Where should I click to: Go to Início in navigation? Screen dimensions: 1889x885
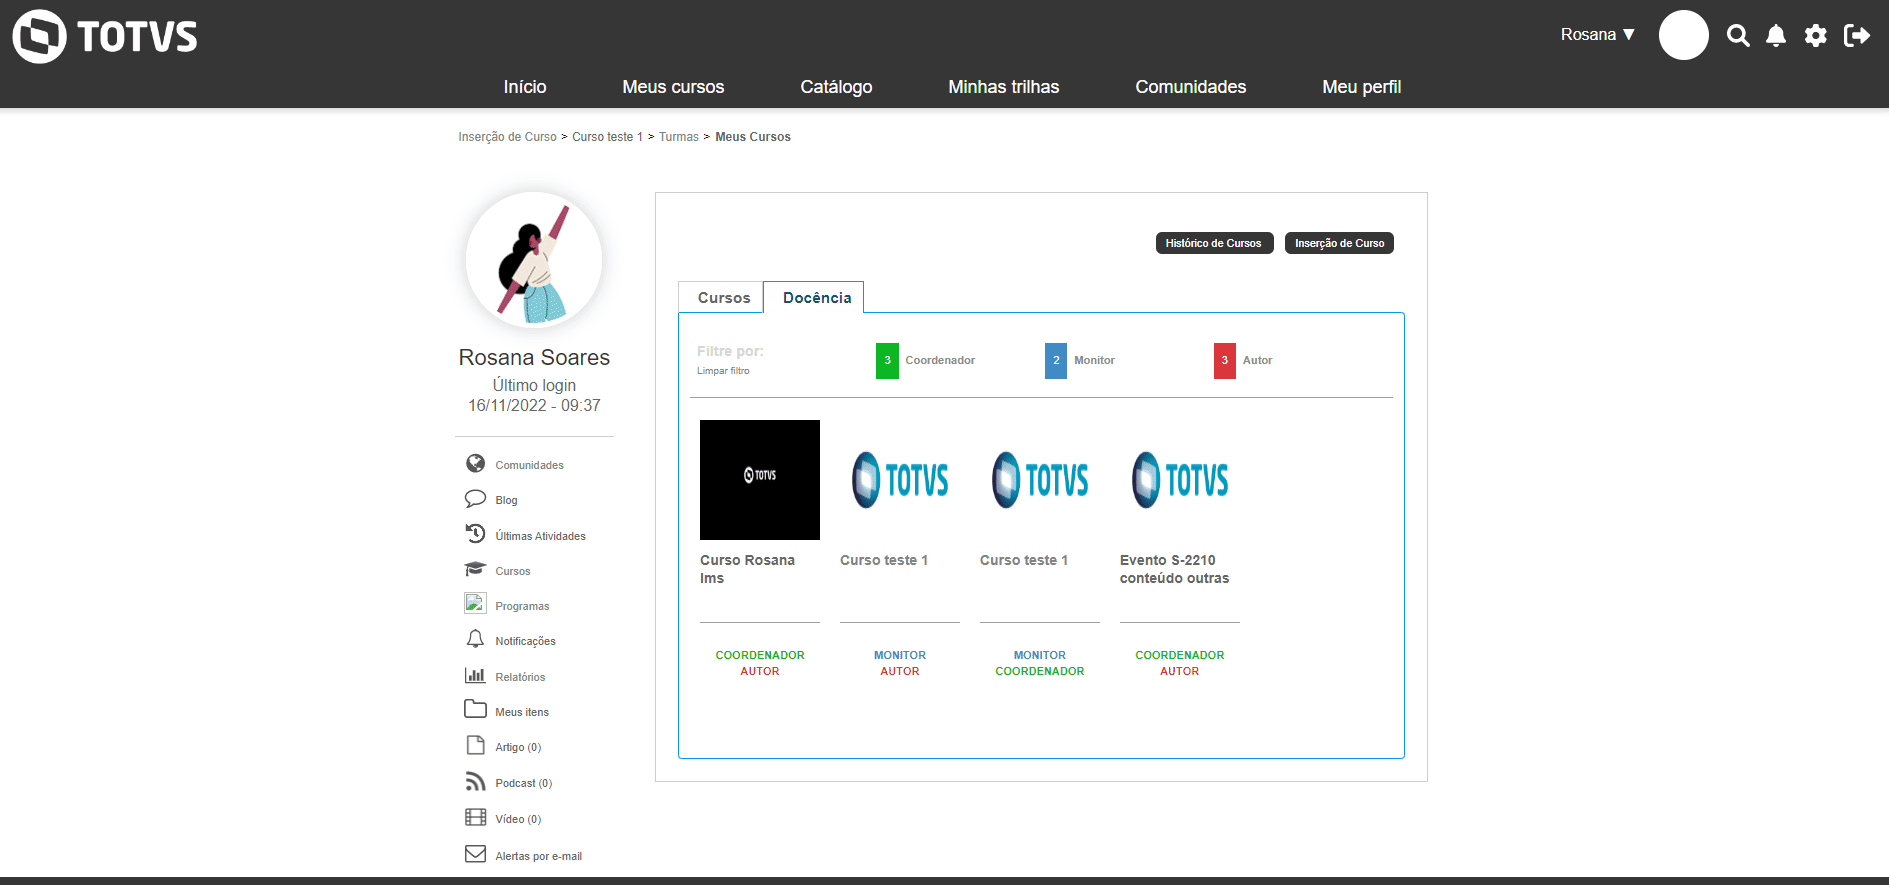tap(525, 87)
